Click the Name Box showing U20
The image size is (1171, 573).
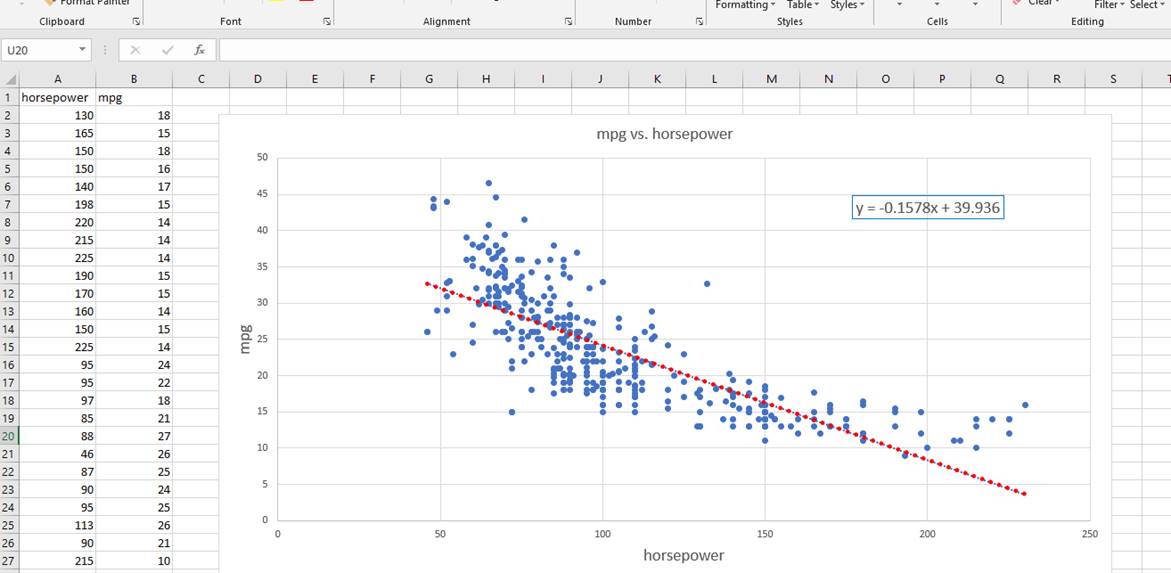point(39,50)
